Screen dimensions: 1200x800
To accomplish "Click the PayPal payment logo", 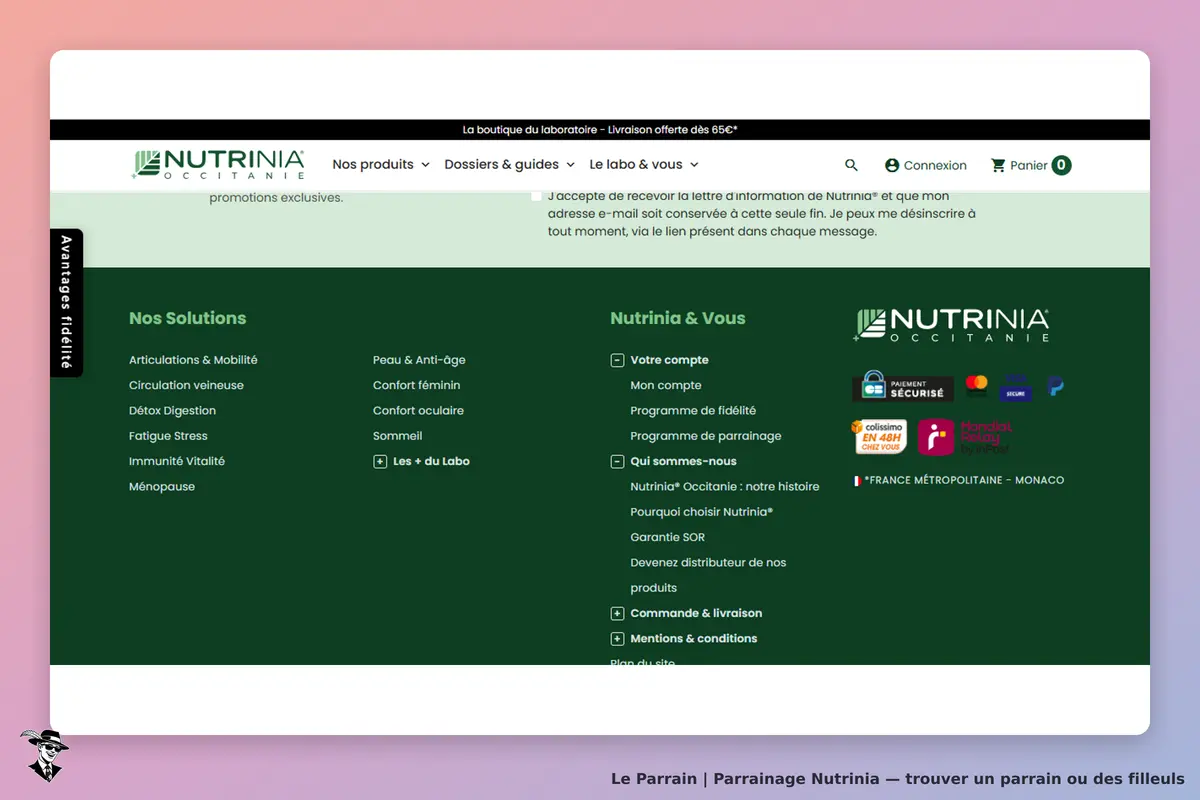I will pyautogui.click(x=1055, y=385).
